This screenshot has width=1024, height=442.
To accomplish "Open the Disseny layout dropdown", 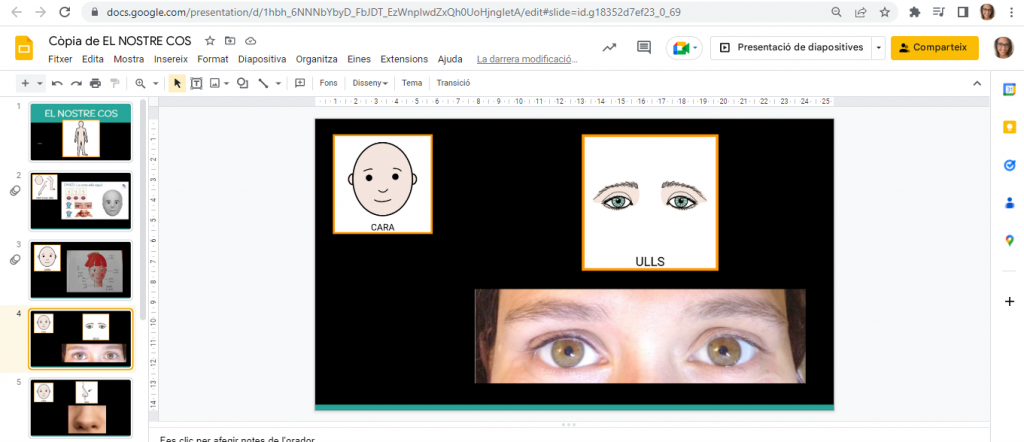I will (369, 83).
